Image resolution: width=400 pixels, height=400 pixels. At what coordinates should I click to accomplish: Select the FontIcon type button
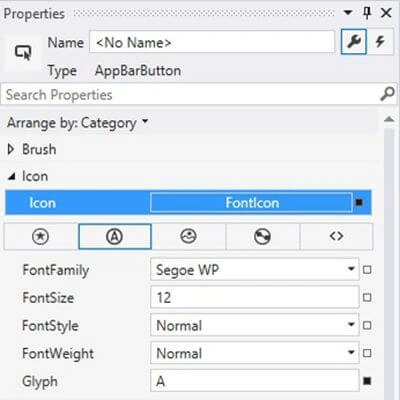coord(115,237)
